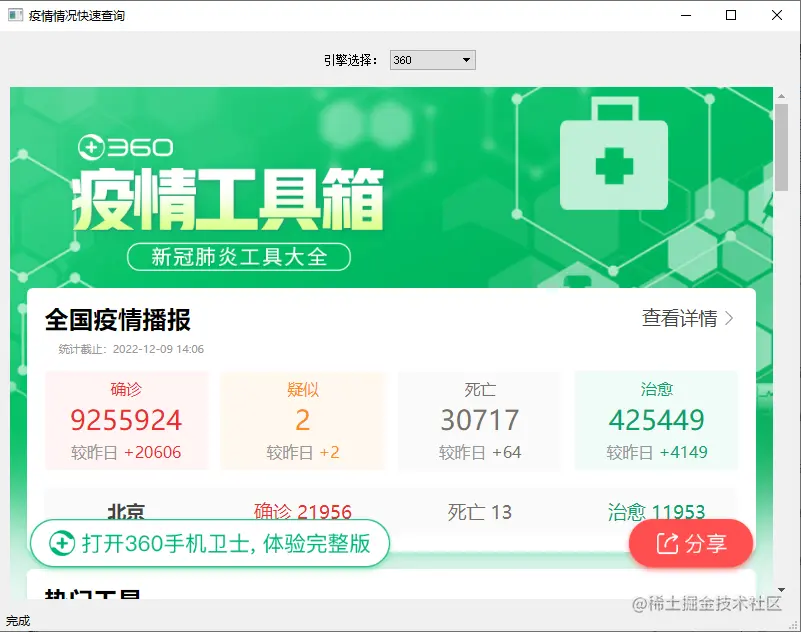Screen dimensions: 801x632
Task: Click the share arrow icon in 分享 button
Action: point(667,543)
